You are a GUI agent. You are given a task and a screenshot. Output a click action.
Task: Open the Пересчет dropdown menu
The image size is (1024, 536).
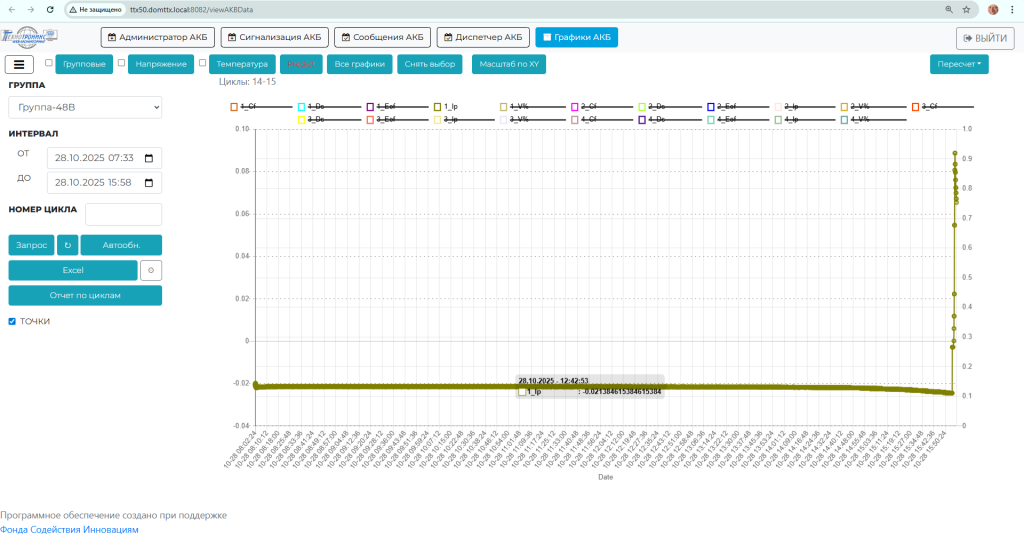958,64
